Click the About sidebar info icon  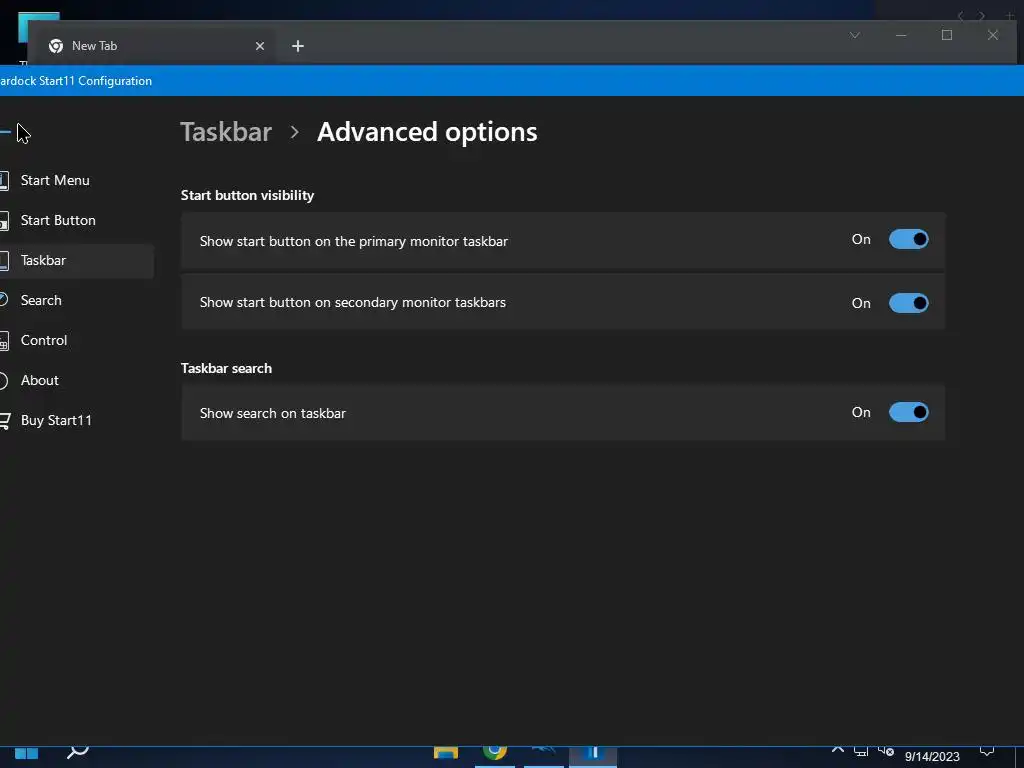pyautogui.click(x=3, y=381)
